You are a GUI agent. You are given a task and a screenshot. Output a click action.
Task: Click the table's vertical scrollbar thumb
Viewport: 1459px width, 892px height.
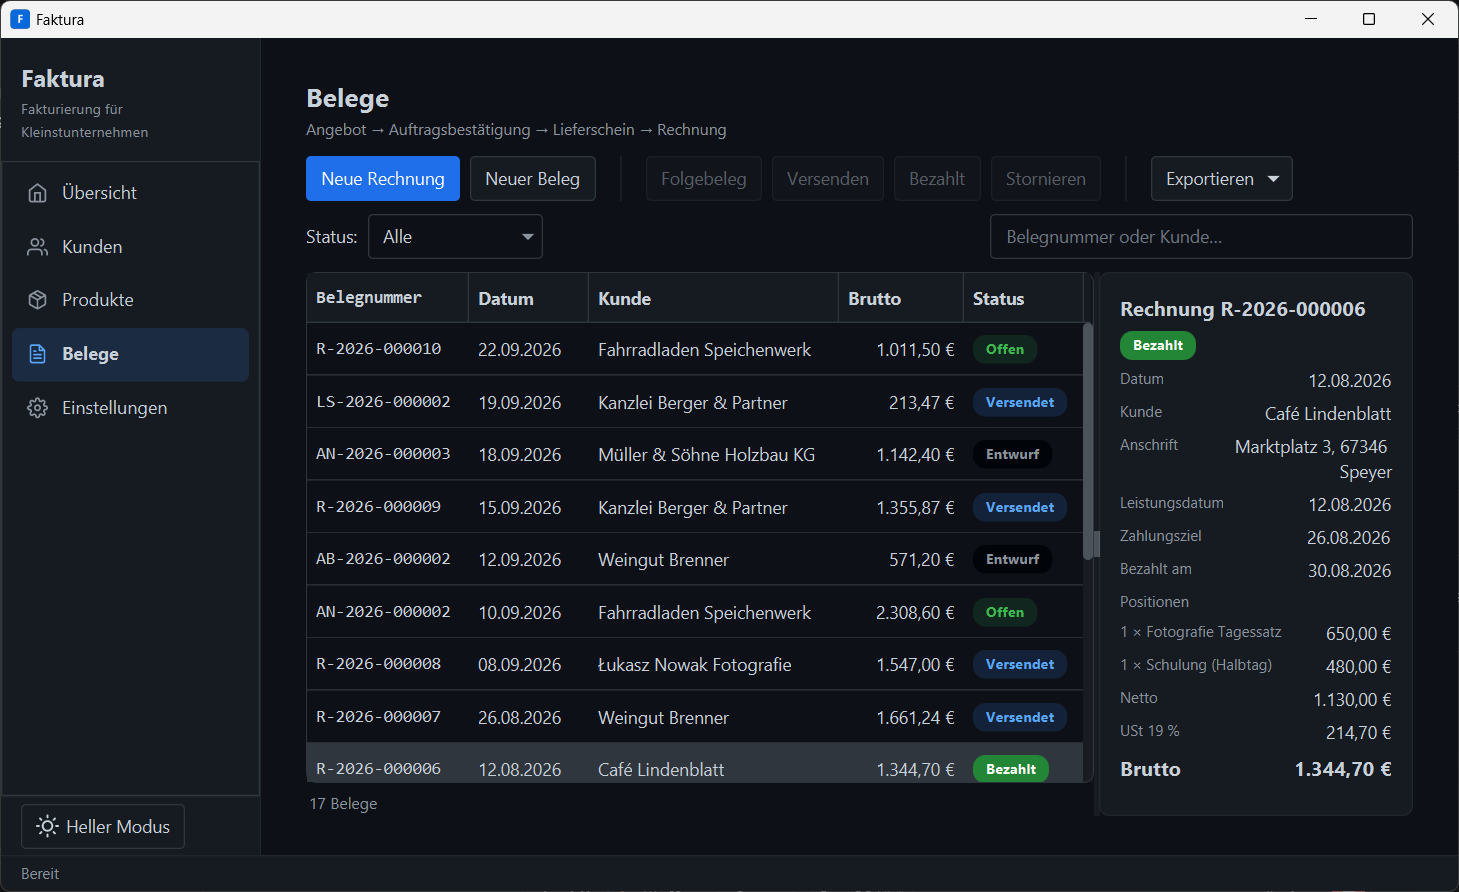pyautogui.click(x=1088, y=441)
